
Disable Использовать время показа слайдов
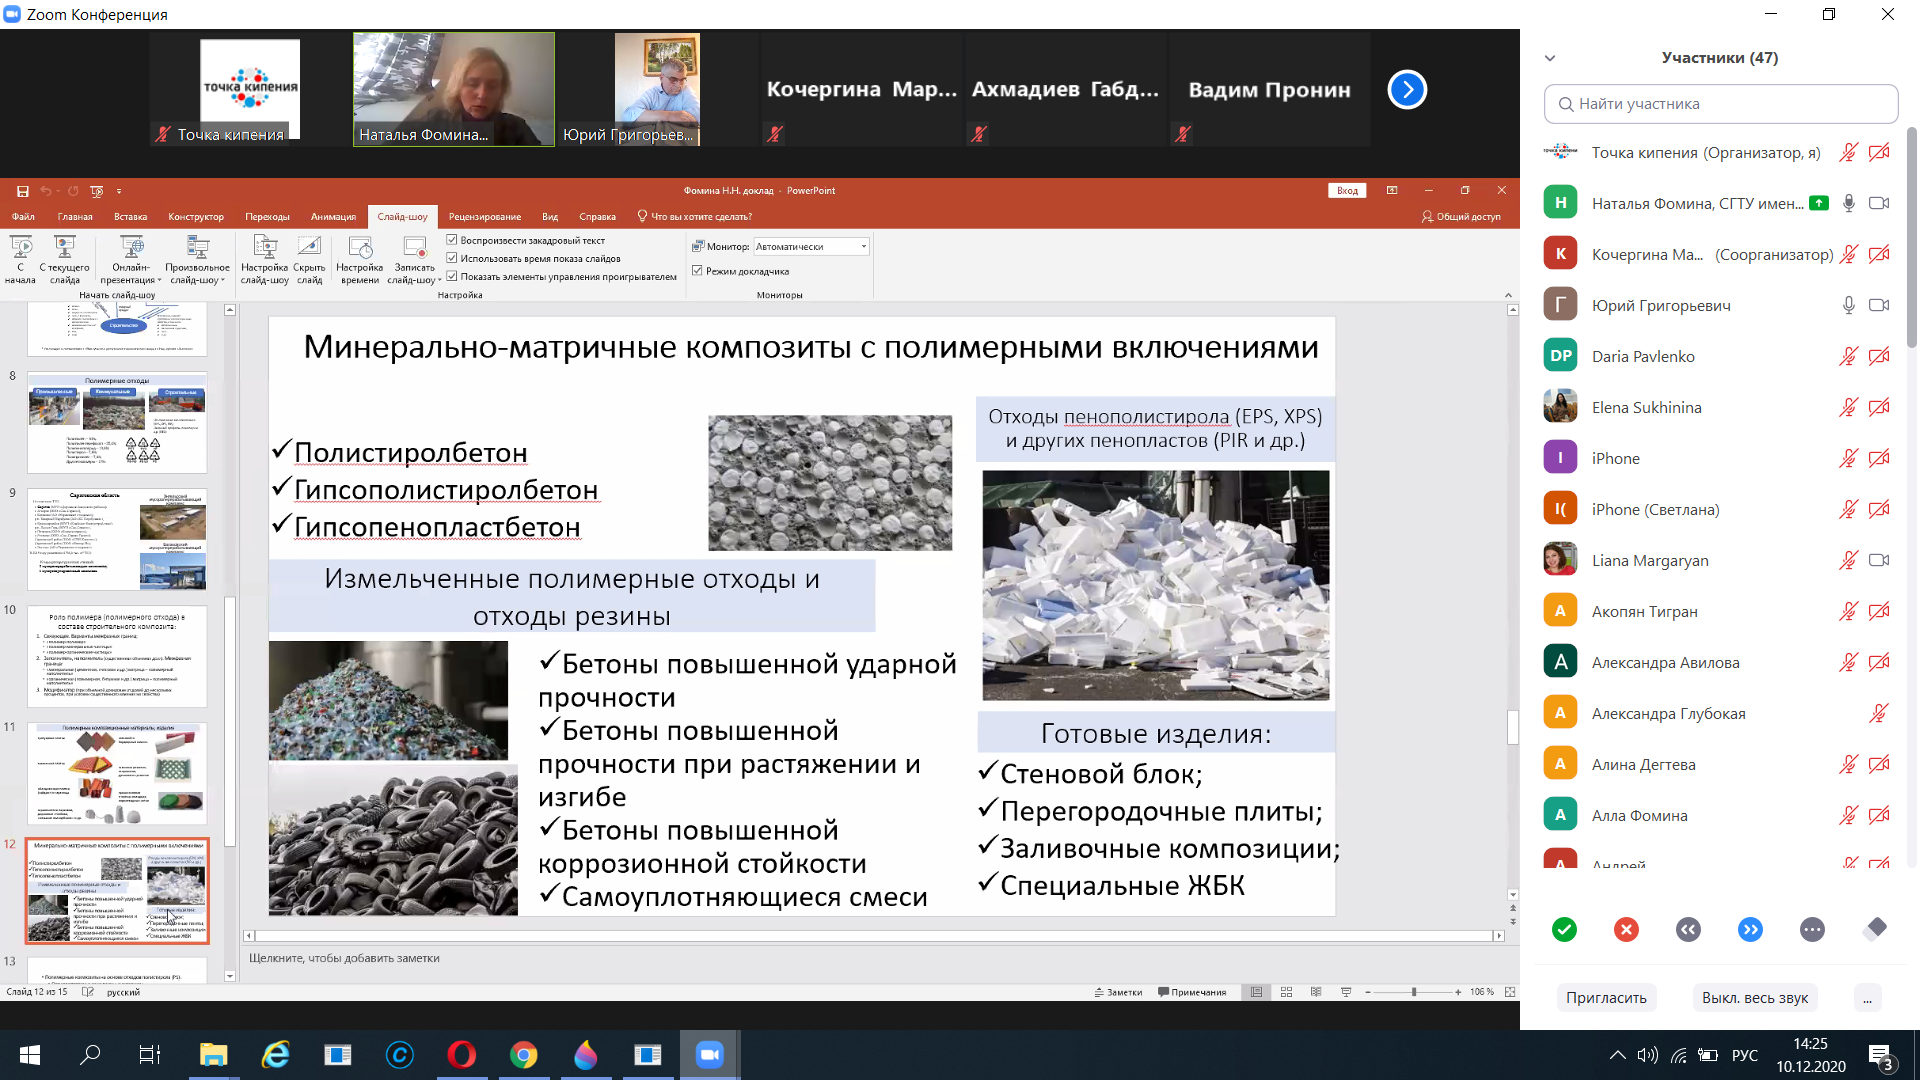tap(452, 257)
